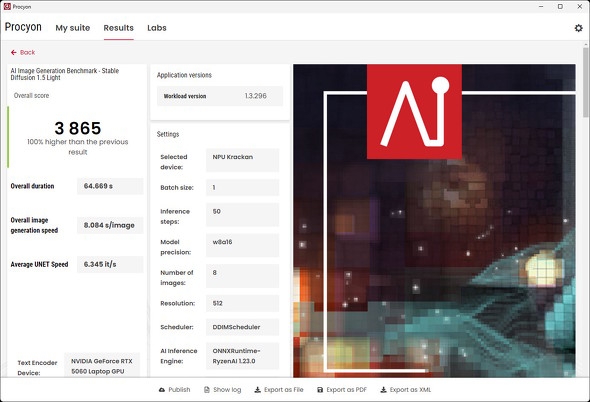Click the Batch size value 1

(214, 187)
